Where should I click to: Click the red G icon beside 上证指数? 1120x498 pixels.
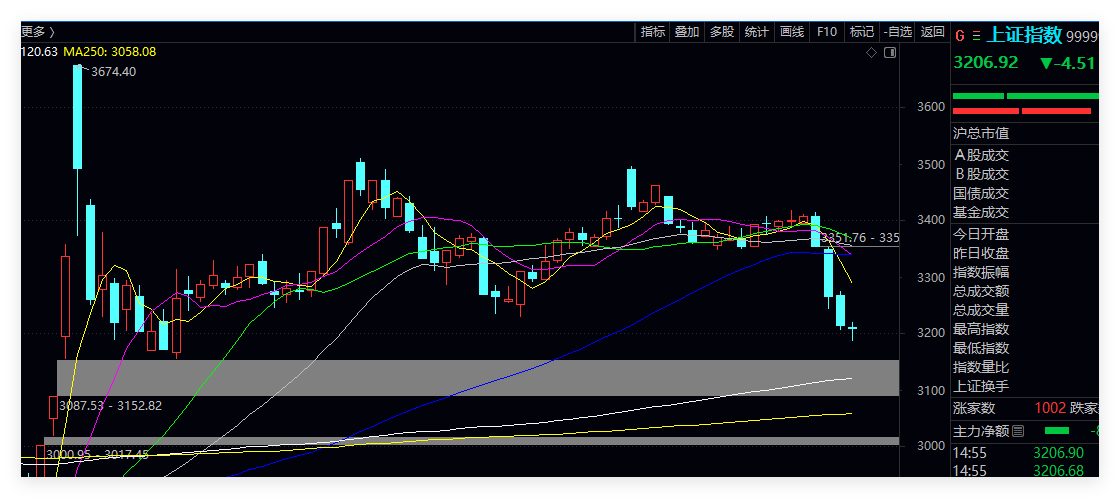(960, 36)
